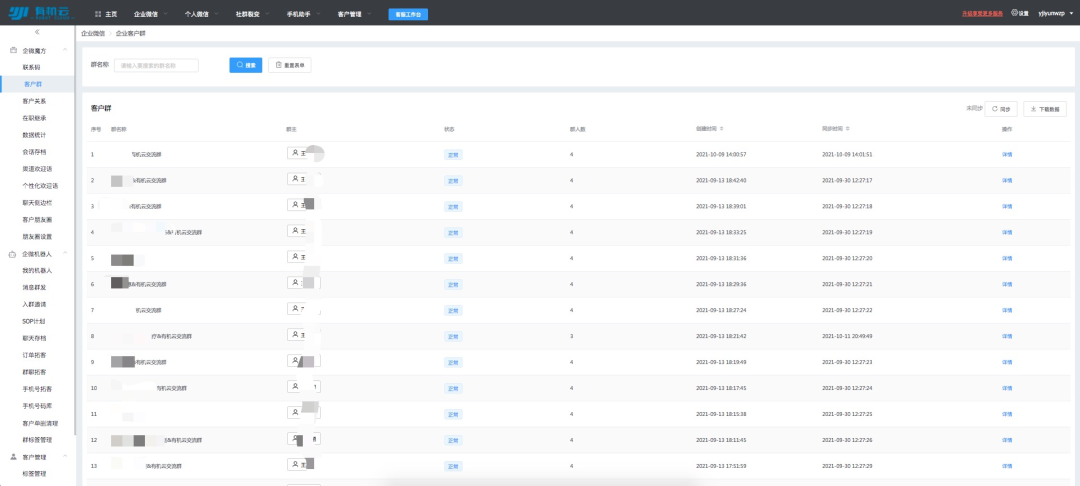Open 详情 for the first group row
The height and width of the screenshot is (486, 1080).
pyautogui.click(x=1007, y=155)
